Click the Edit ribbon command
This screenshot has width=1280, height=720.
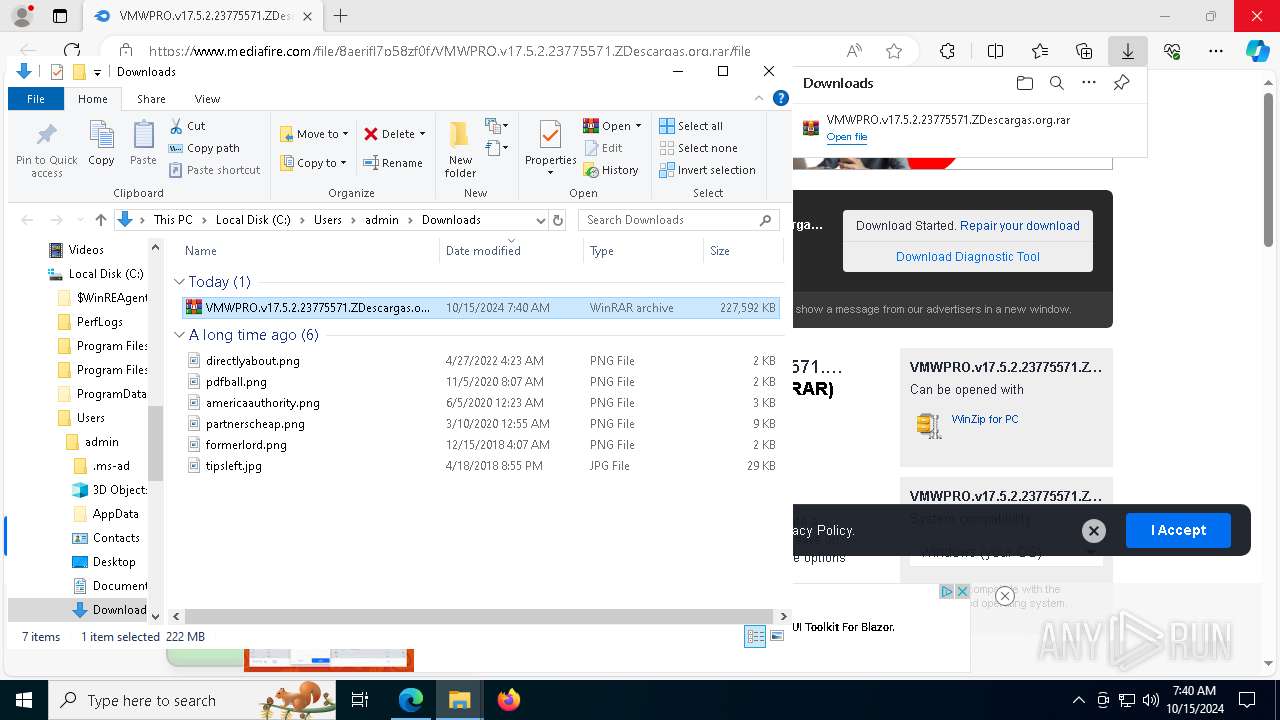point(603,148)
